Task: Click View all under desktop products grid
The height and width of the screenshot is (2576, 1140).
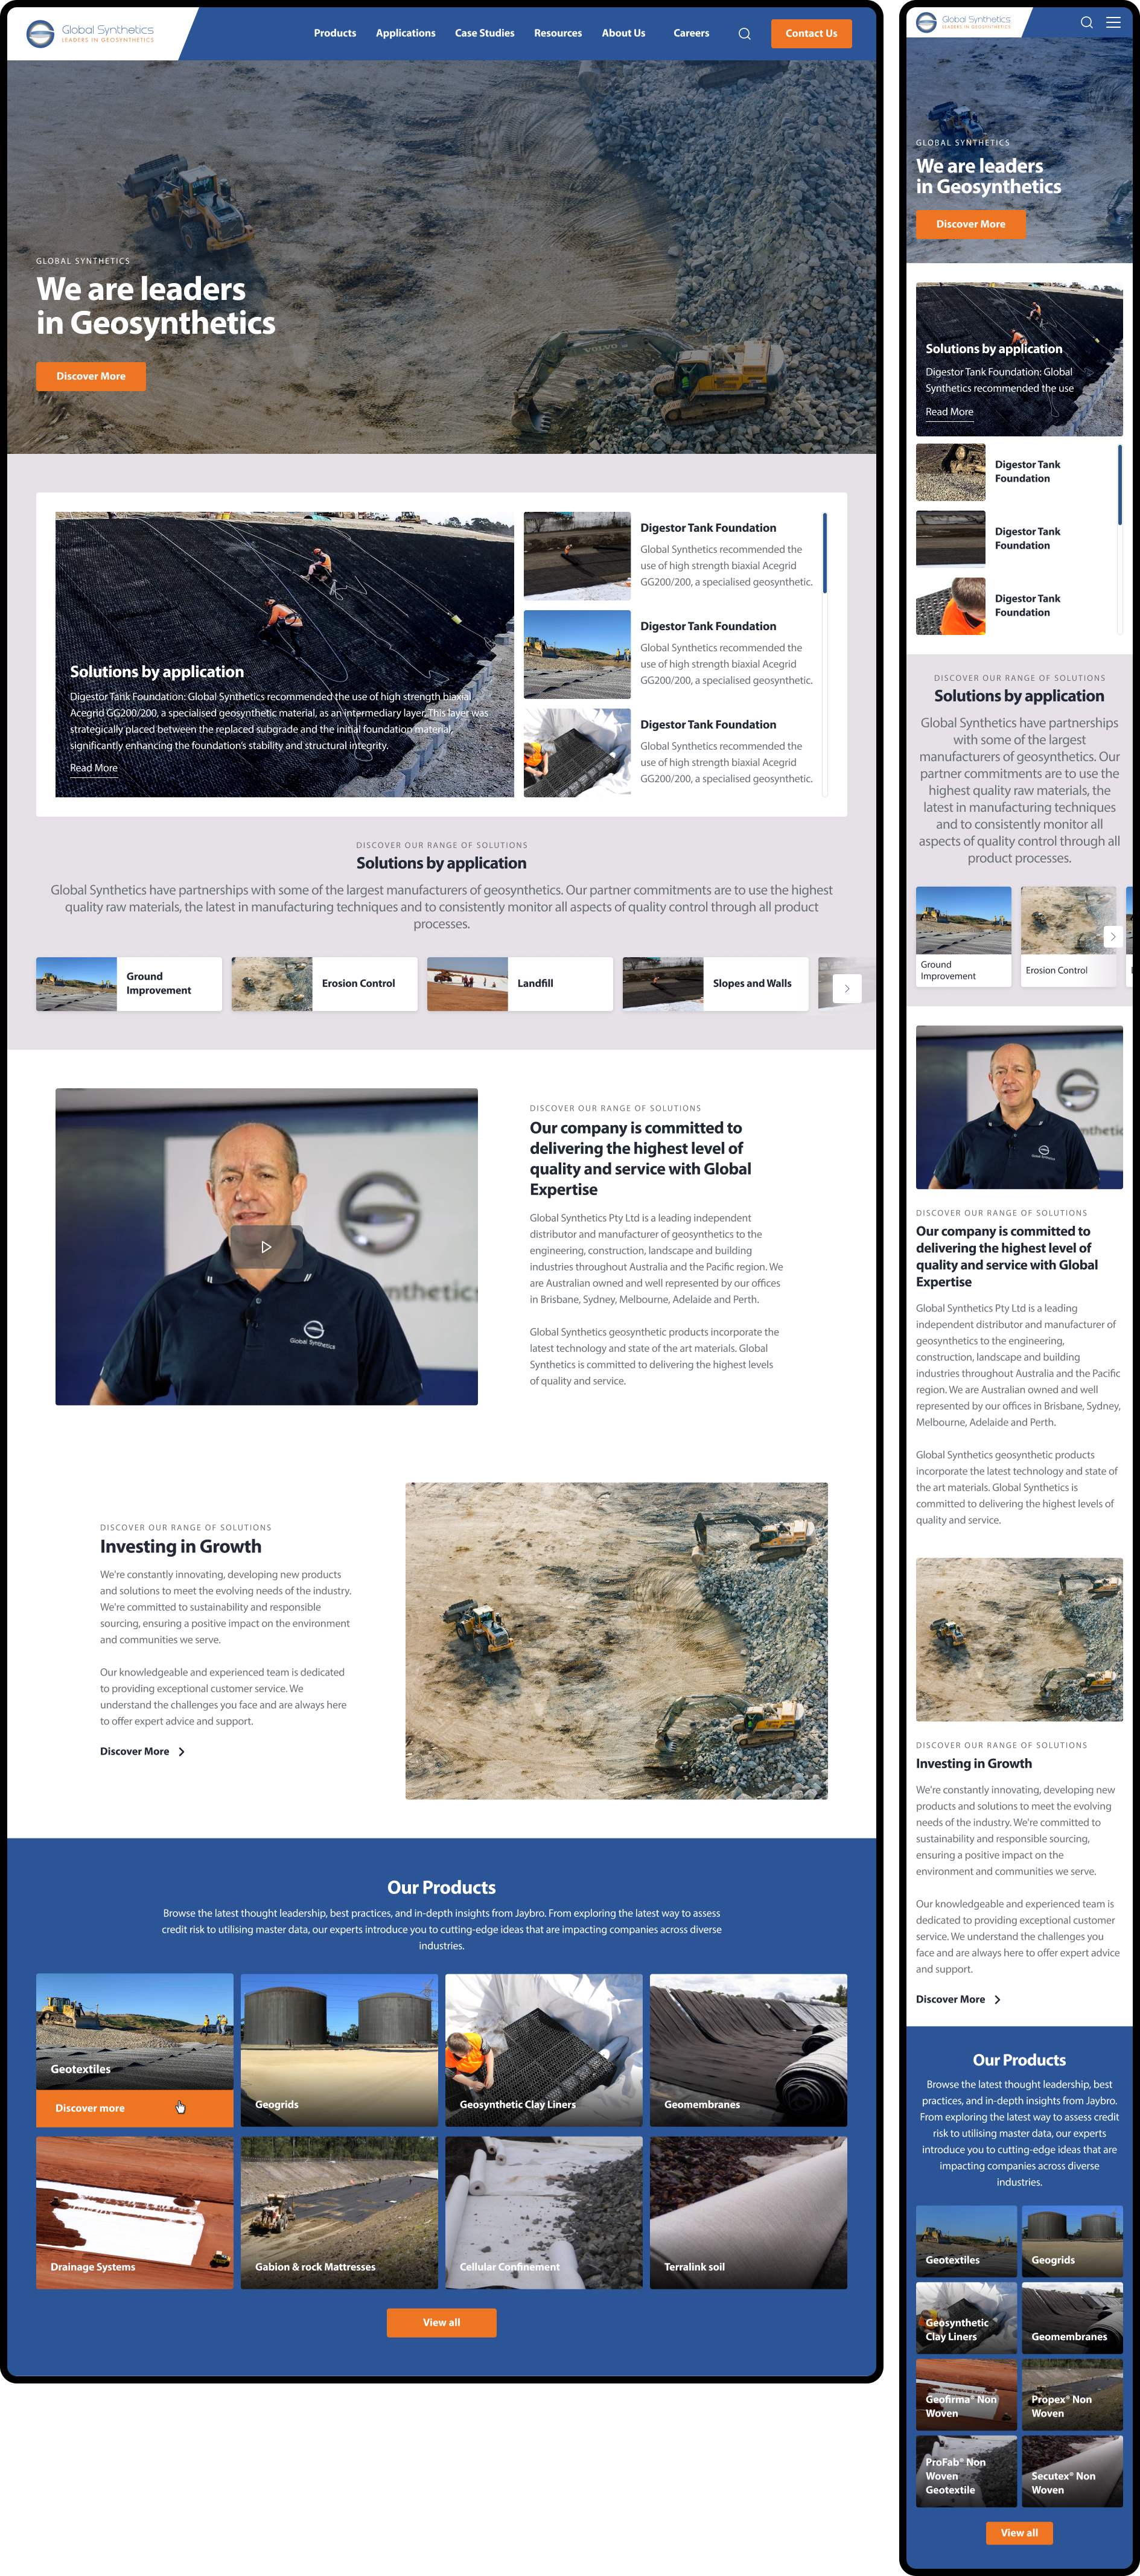Action: pos(441,2322)
